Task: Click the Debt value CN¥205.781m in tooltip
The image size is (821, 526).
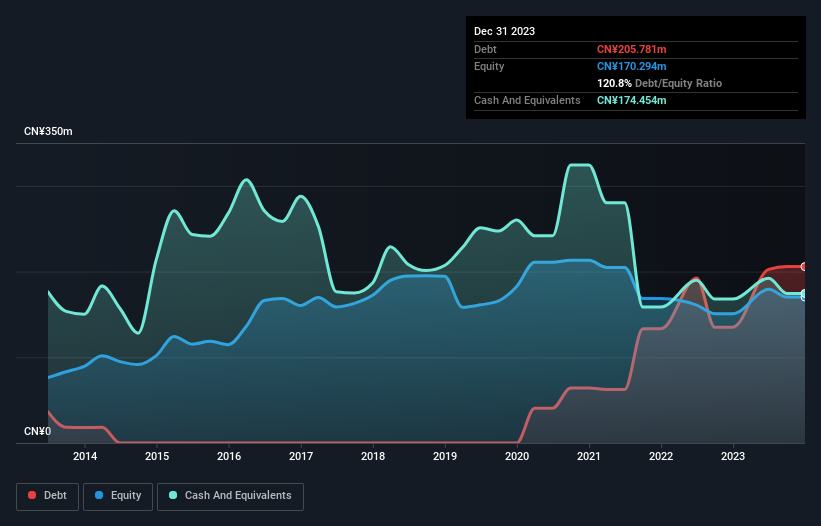Action: [x=631, y=49]
